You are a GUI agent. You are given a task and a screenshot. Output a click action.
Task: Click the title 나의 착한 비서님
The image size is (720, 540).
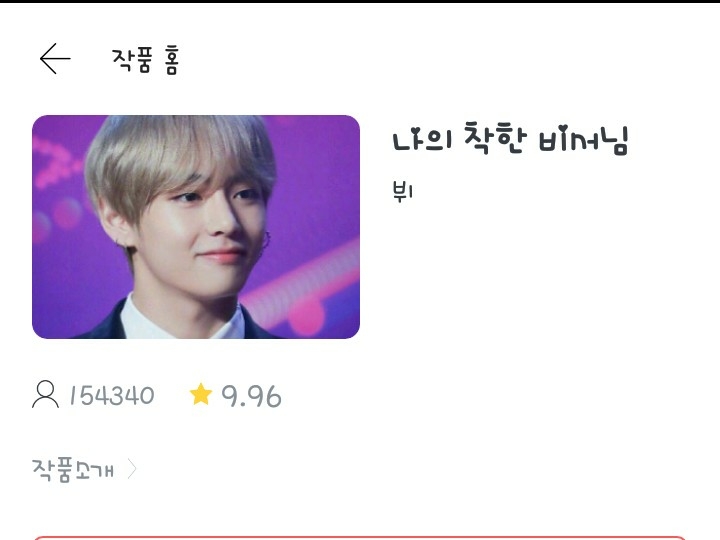click(510, 139)
